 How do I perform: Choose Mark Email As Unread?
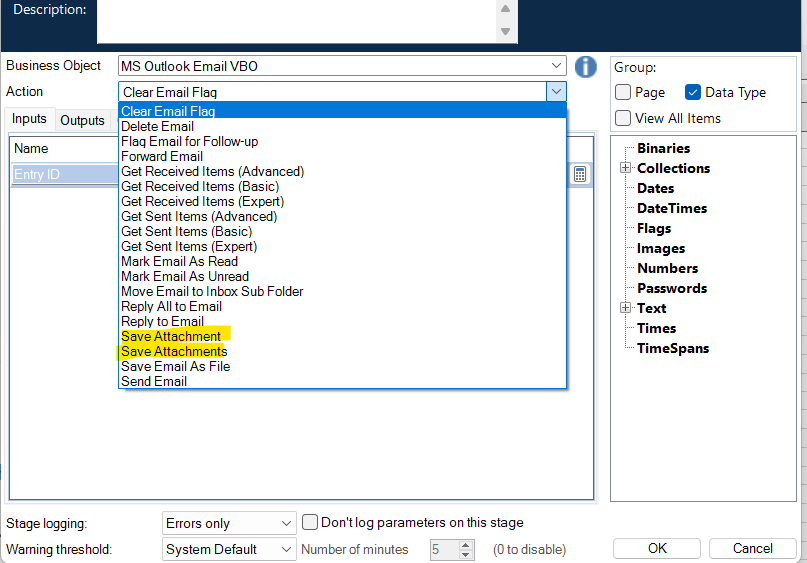pos(342,276)
